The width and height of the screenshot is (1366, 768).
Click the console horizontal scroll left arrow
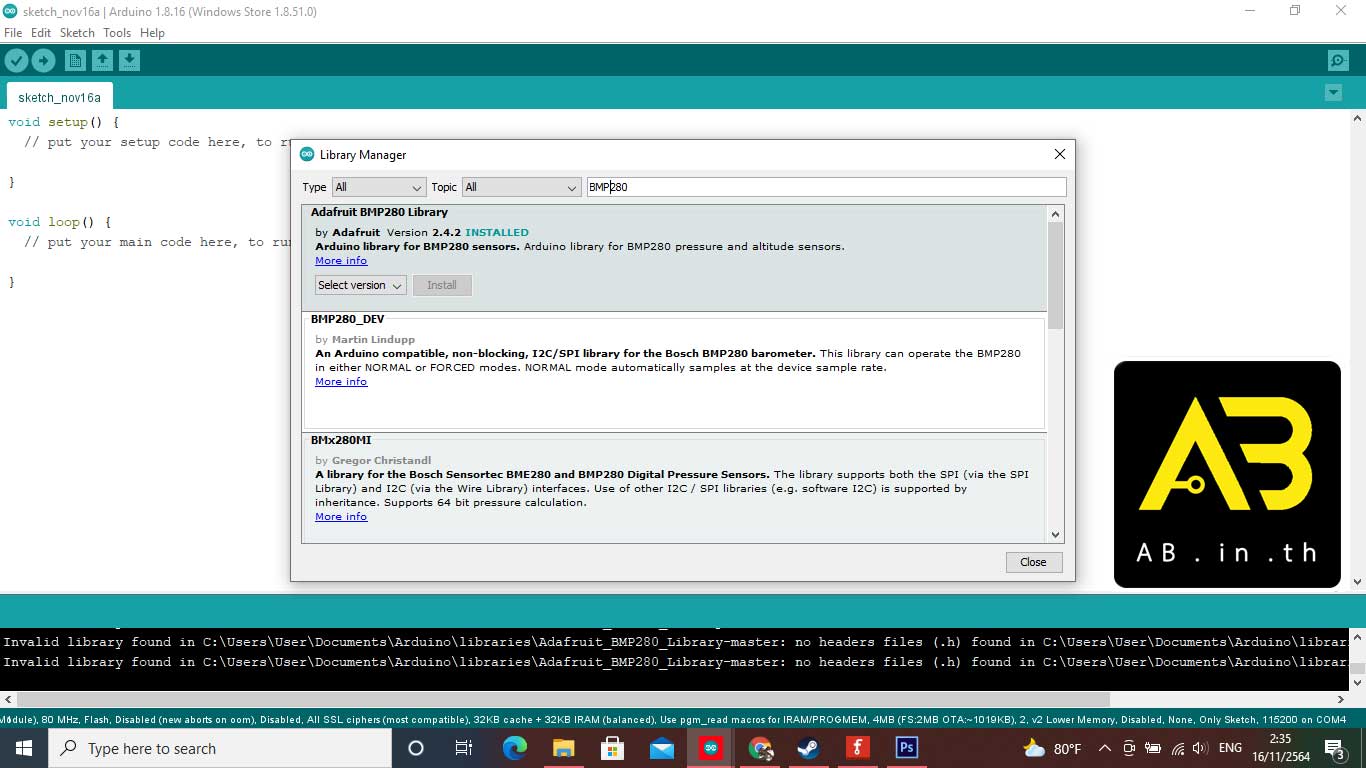click(8, 699)
